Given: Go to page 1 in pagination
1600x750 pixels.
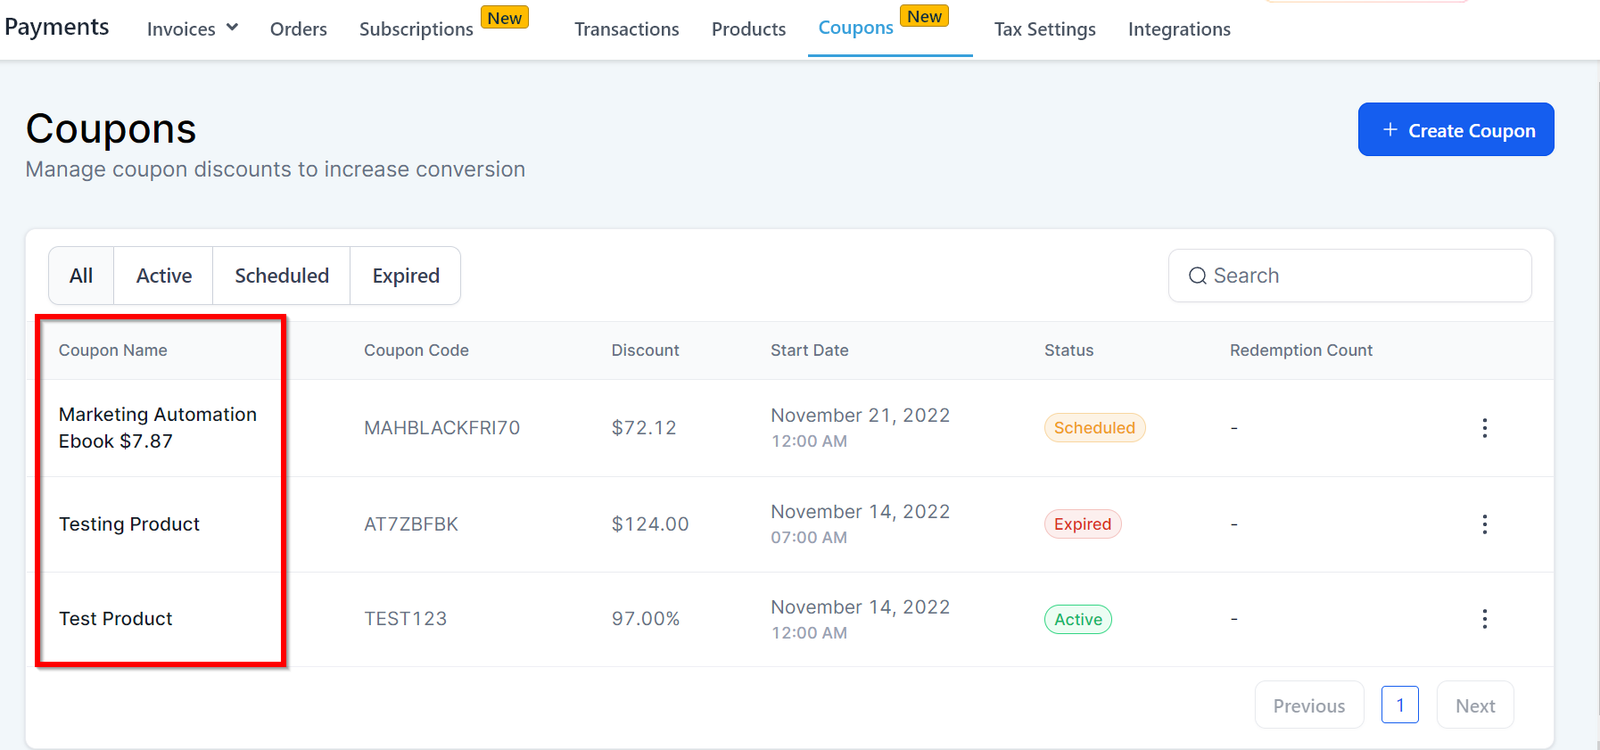Looking at the screenshot, I should click(1399, 705).
